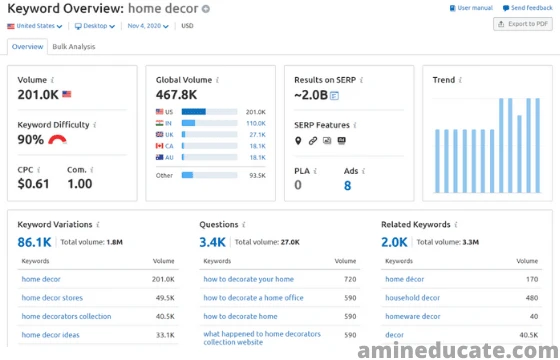Image resolution: width=560 pixels, height=360 pixels.
Task: Switch to the Bulk Analysis tab
Action: [x=74, y=46]
